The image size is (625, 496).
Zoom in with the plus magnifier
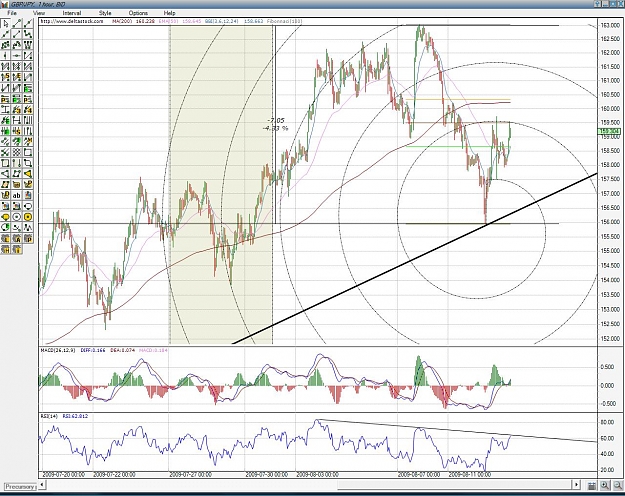pyautogui.click(x=605, y=485)
